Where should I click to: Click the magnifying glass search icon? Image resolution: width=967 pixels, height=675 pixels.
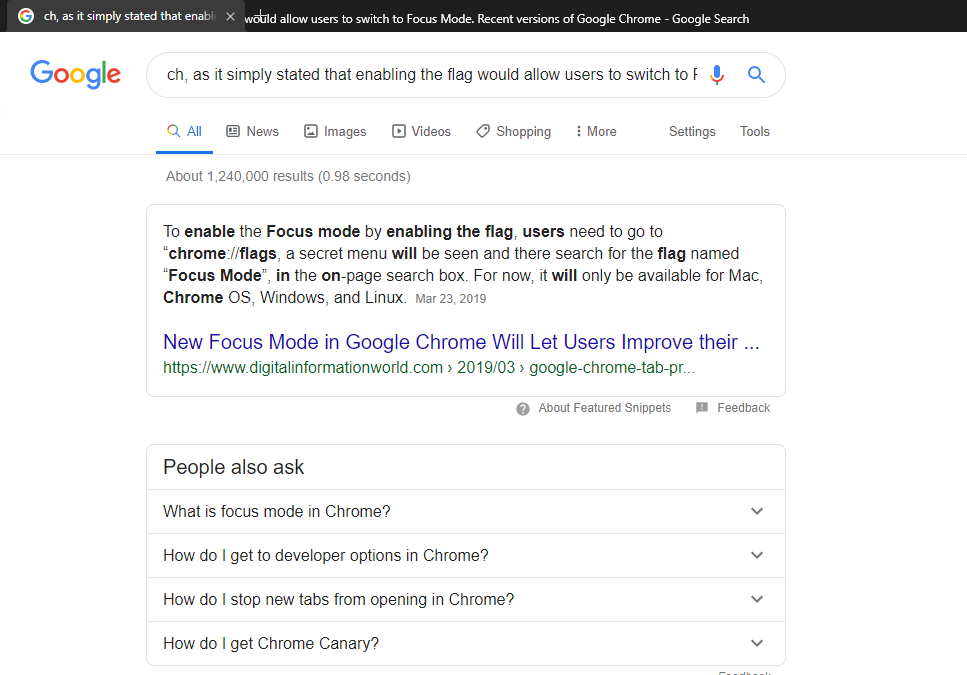pyautogui.click(x=756, y=74)
